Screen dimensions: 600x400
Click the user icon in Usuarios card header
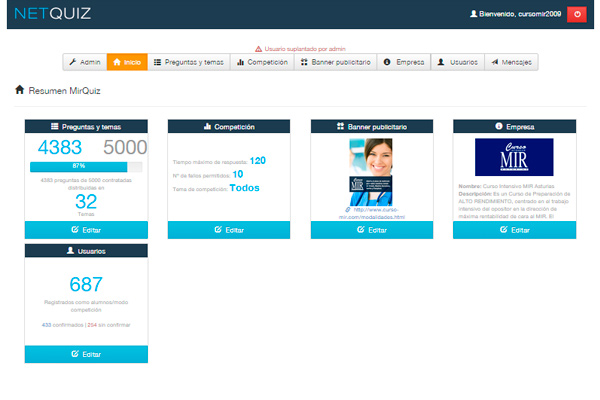70,250
